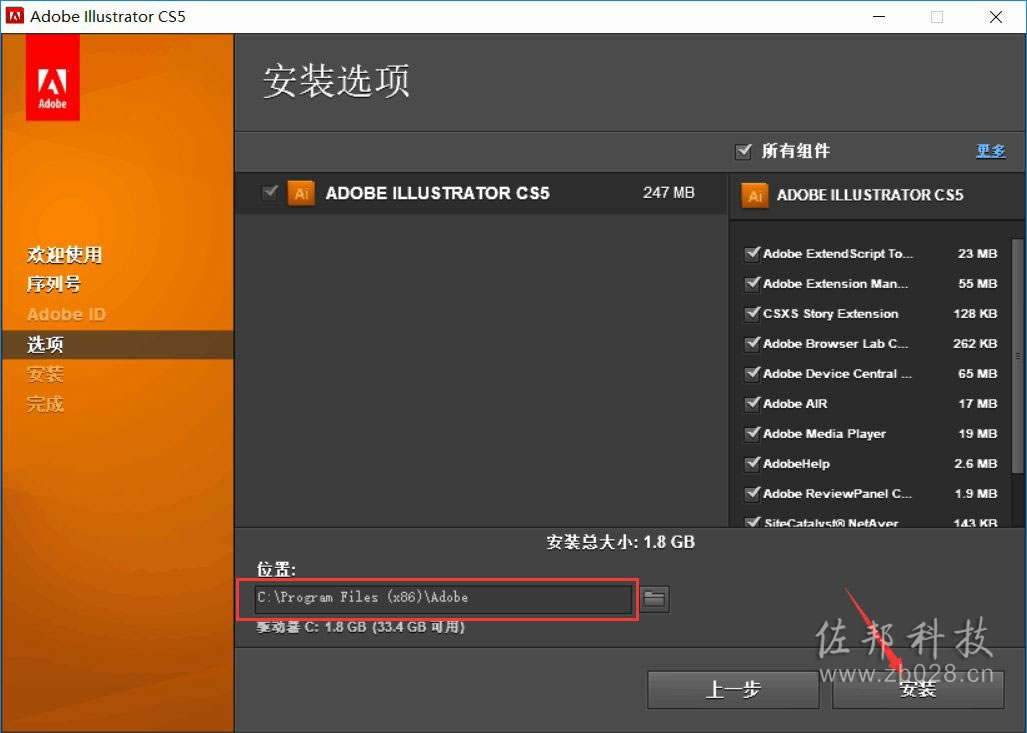
Task: Click the 65 MB size for Device Central
Action: pyautogui.click(x=977, y=374)
